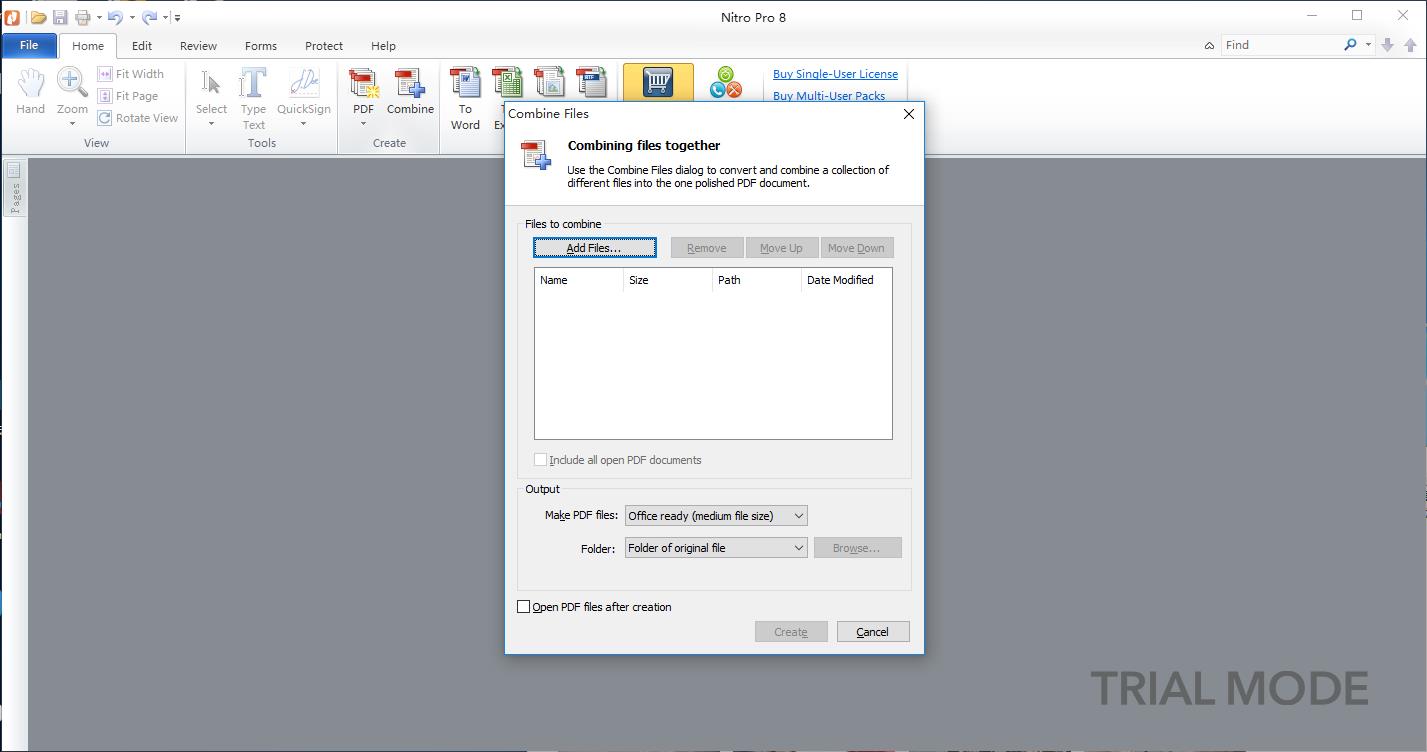Click the Rotate View icon
This screenshot has height=752, width=1427.
105,118
